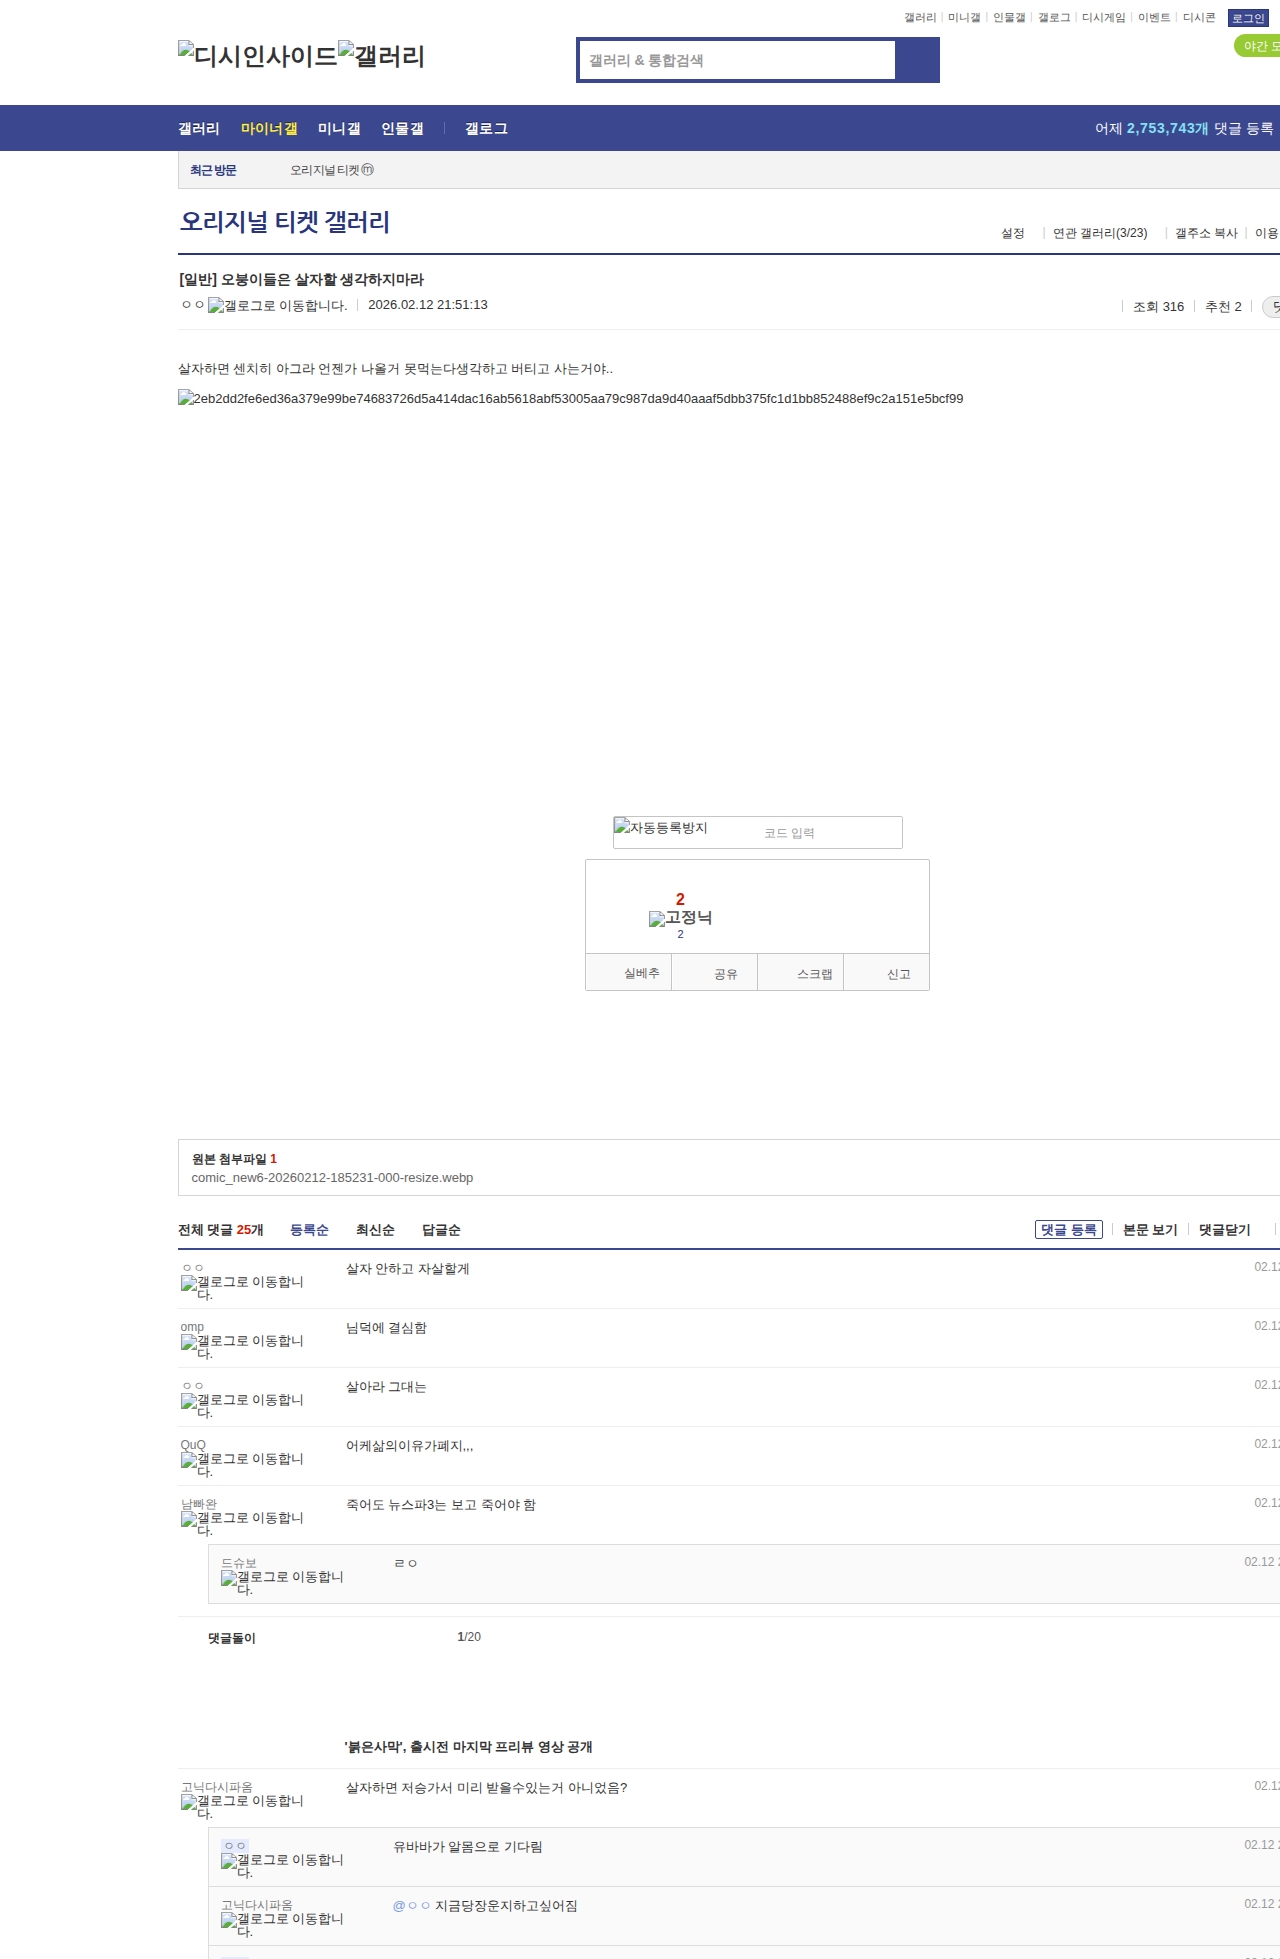Open attachment comic_new6-20260212-185231-000-resize.webp
Image resolution: width=1280 pixels, height=1959 pixels.
point(332,1178)
